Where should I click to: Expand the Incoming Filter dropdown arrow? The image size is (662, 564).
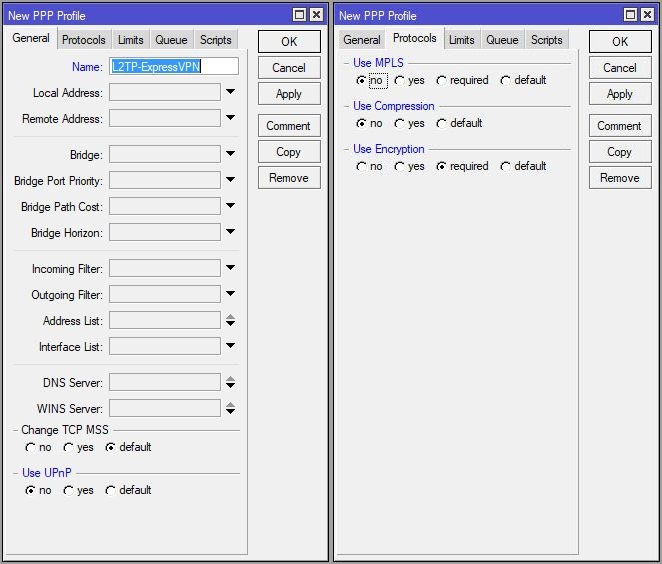[x=230, y=268]
